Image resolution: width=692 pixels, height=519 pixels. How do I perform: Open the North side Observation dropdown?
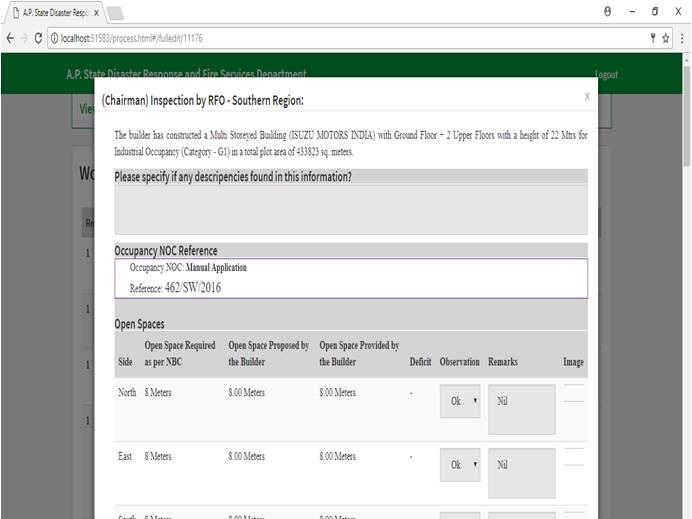pos(459,400)
